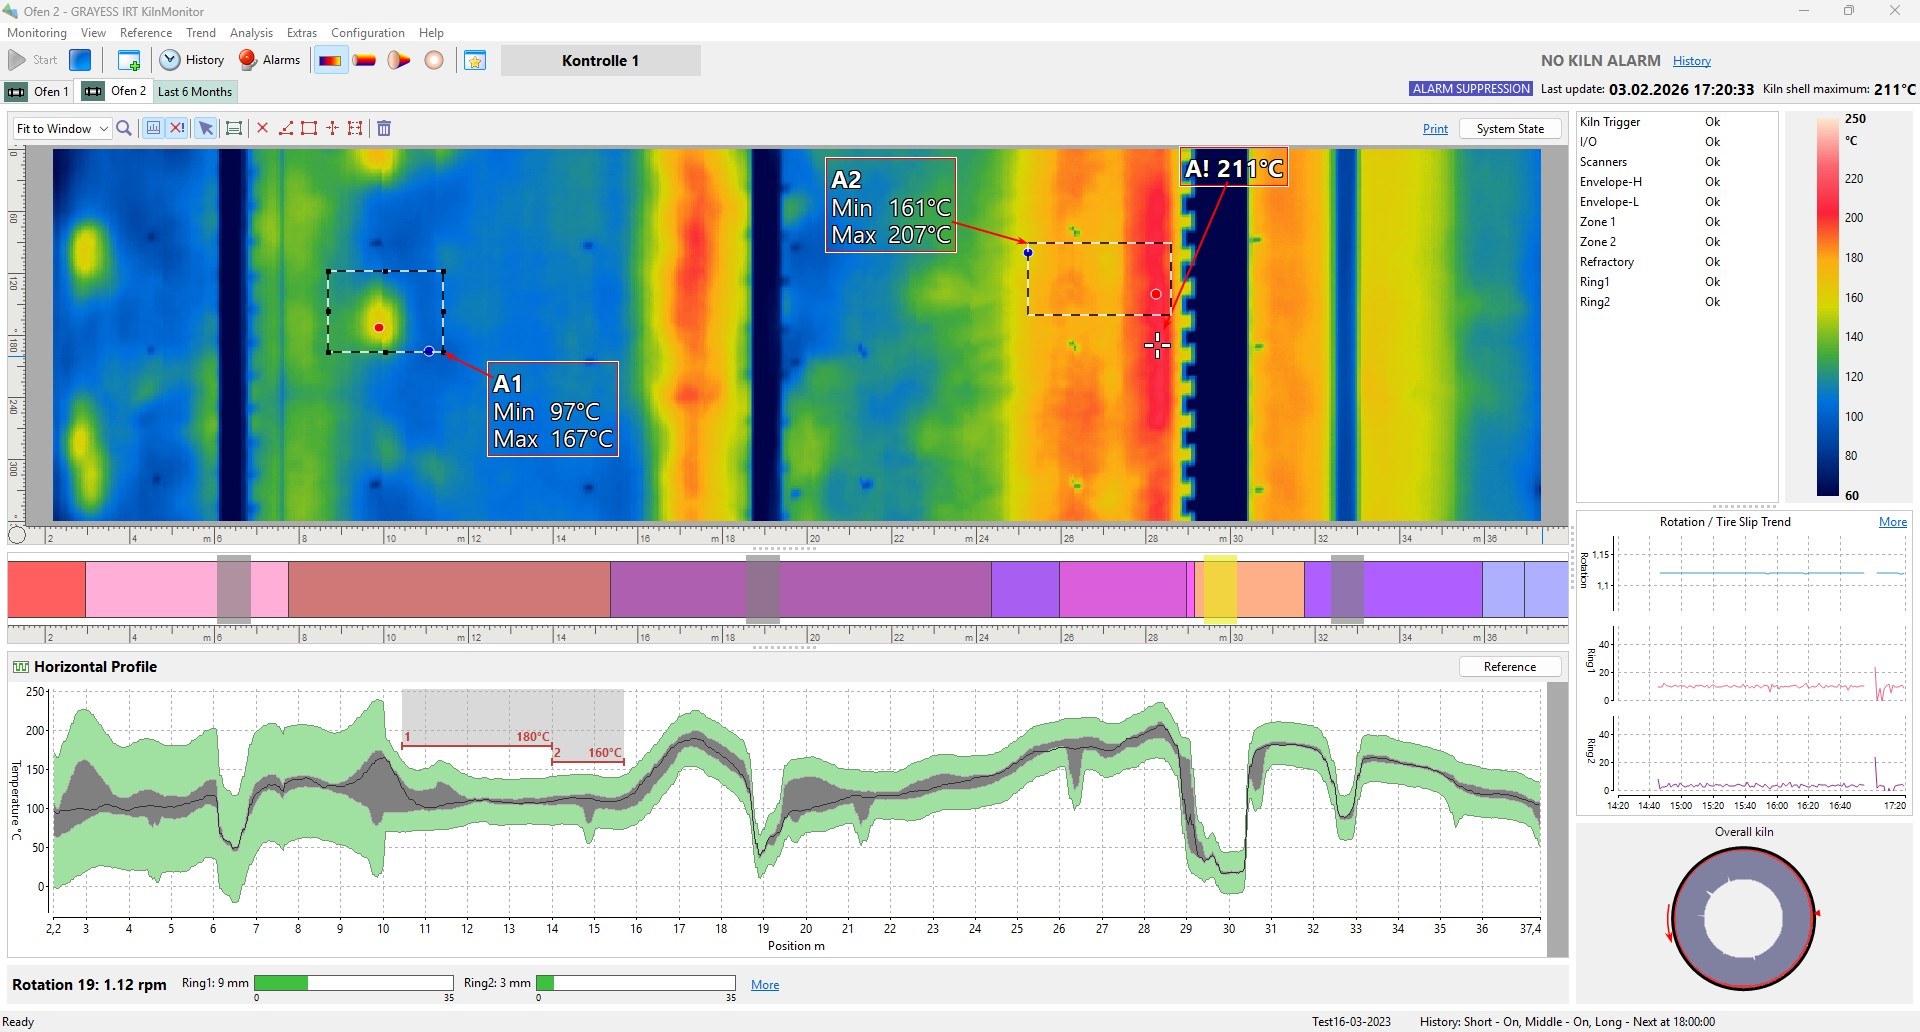Screen dimensions: 1920x1032
Task: Select the circular cross-section view icon
Action: 434,60
